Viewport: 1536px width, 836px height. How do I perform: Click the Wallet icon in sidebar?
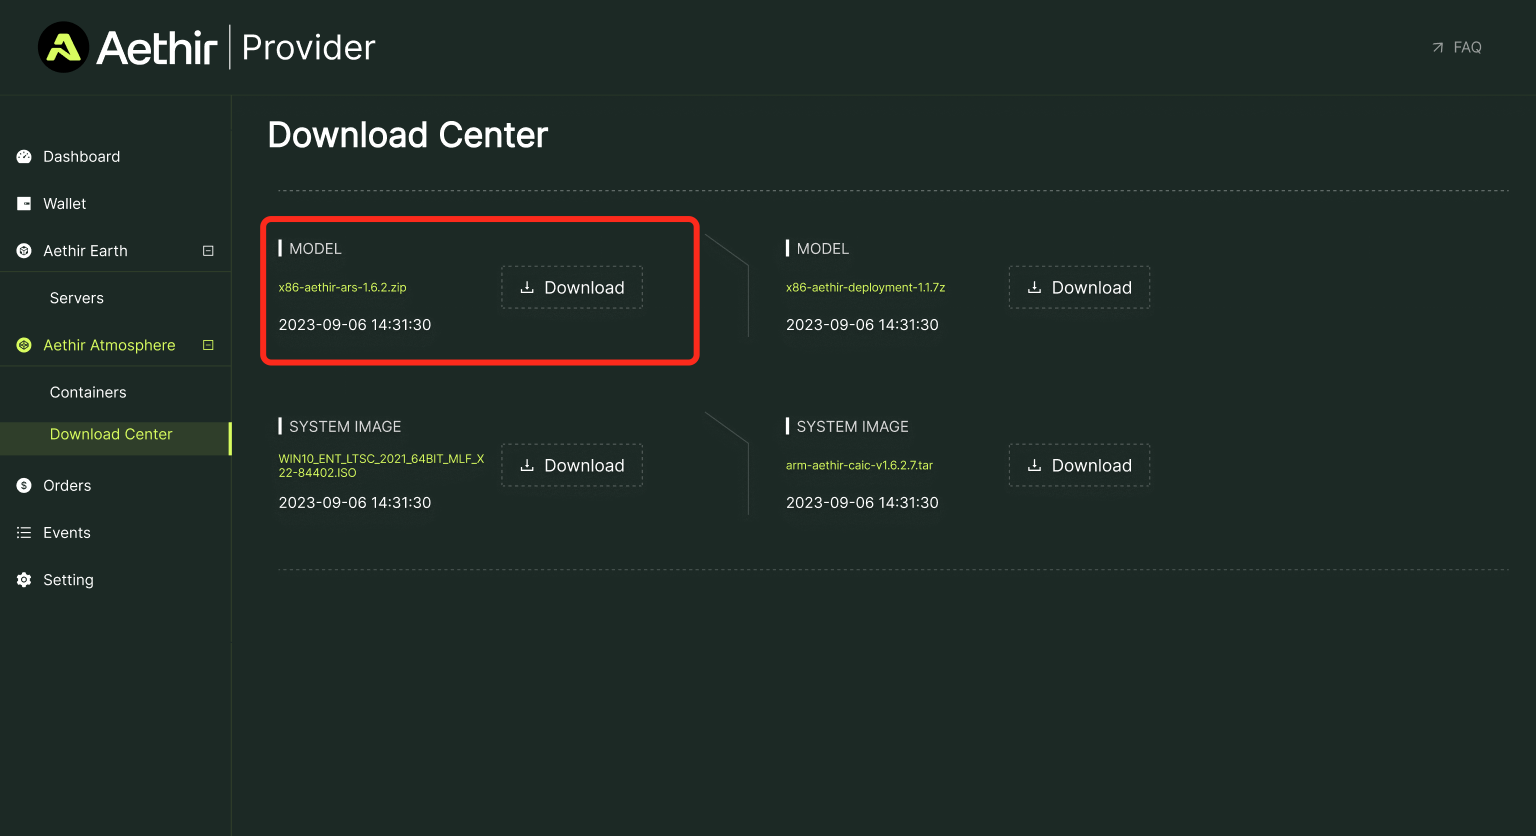[x=24, y=204]
